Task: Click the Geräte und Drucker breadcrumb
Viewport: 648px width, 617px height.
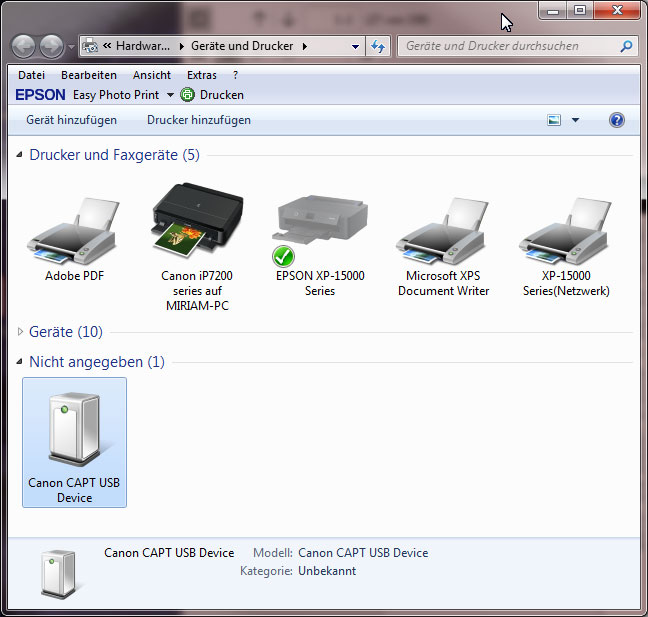Action: click(x=242, y=46)
